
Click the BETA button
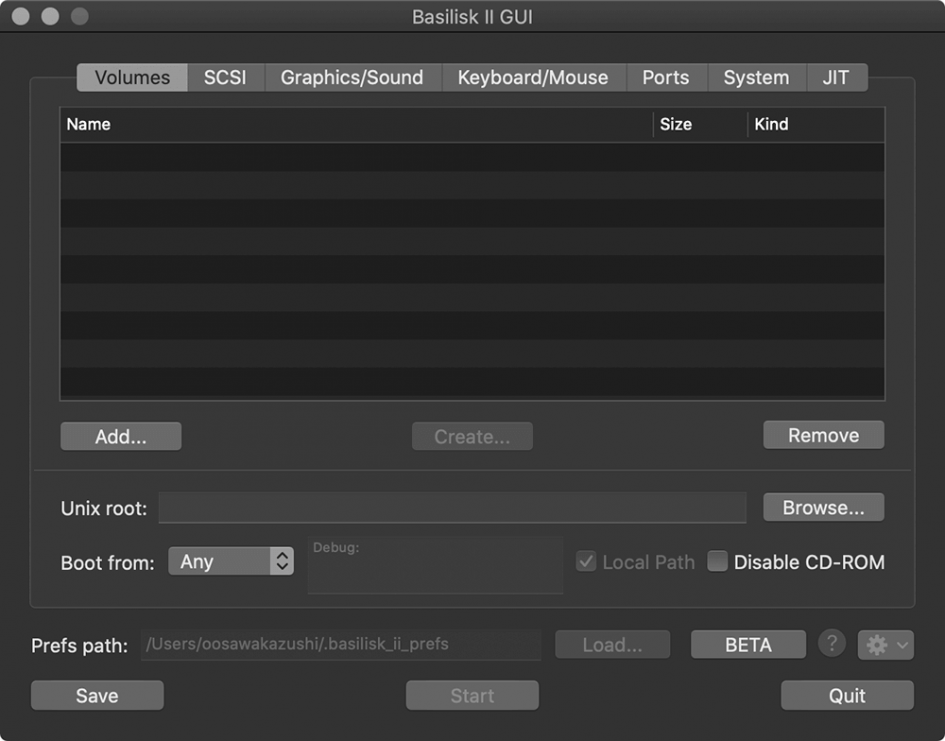(x=748, y=645)
